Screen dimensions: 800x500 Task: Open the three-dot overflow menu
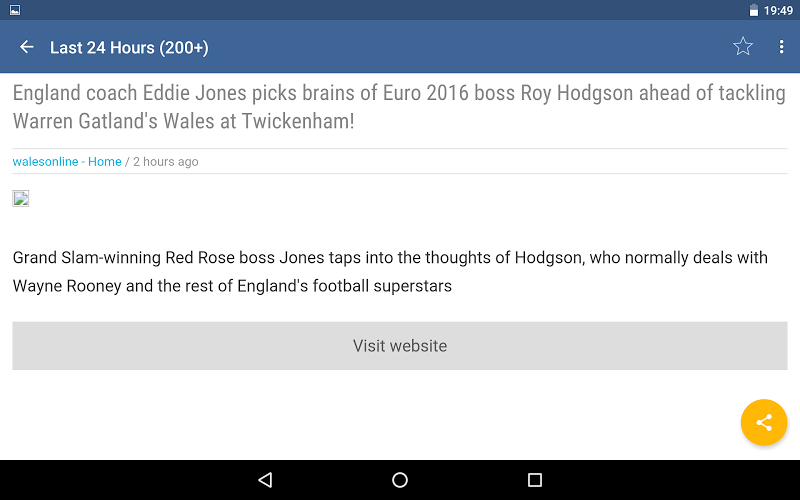(x=781, y=47)
